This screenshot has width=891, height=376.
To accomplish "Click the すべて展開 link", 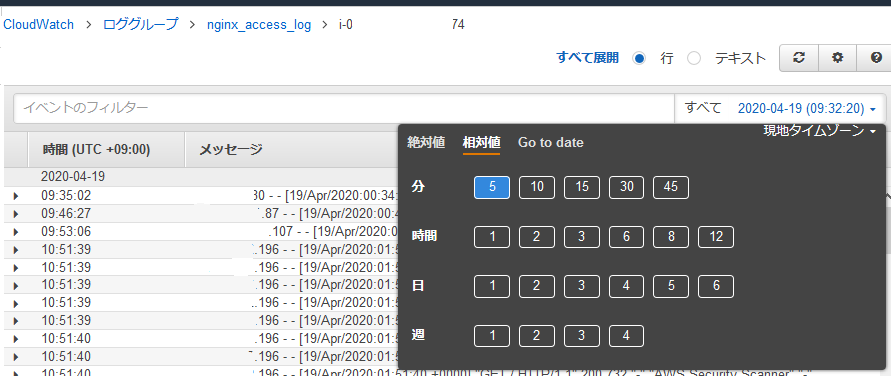I will (x=588, y=58).
